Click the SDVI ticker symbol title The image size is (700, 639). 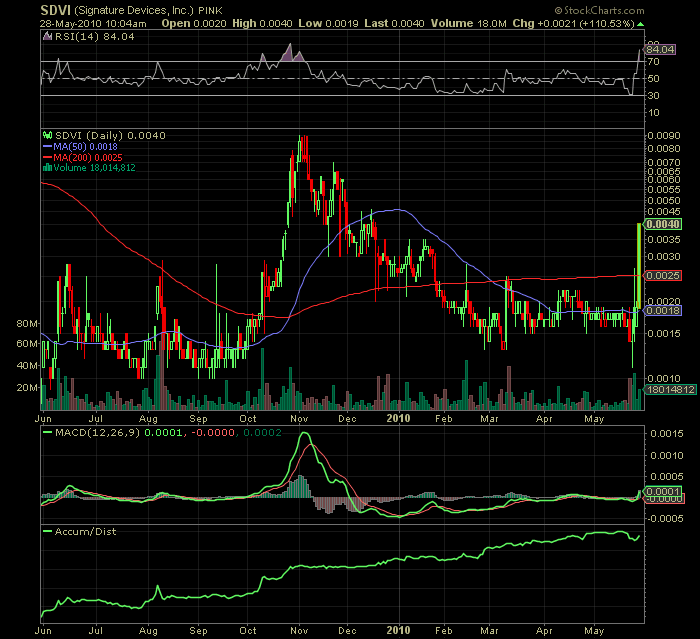(x=55, y=10)
